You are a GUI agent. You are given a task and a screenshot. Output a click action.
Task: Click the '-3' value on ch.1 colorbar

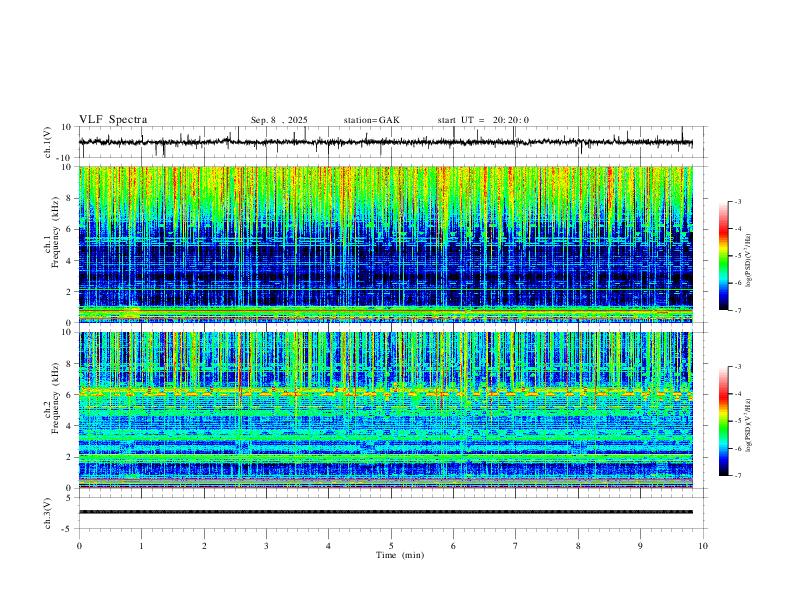click(x=737, y=201)
